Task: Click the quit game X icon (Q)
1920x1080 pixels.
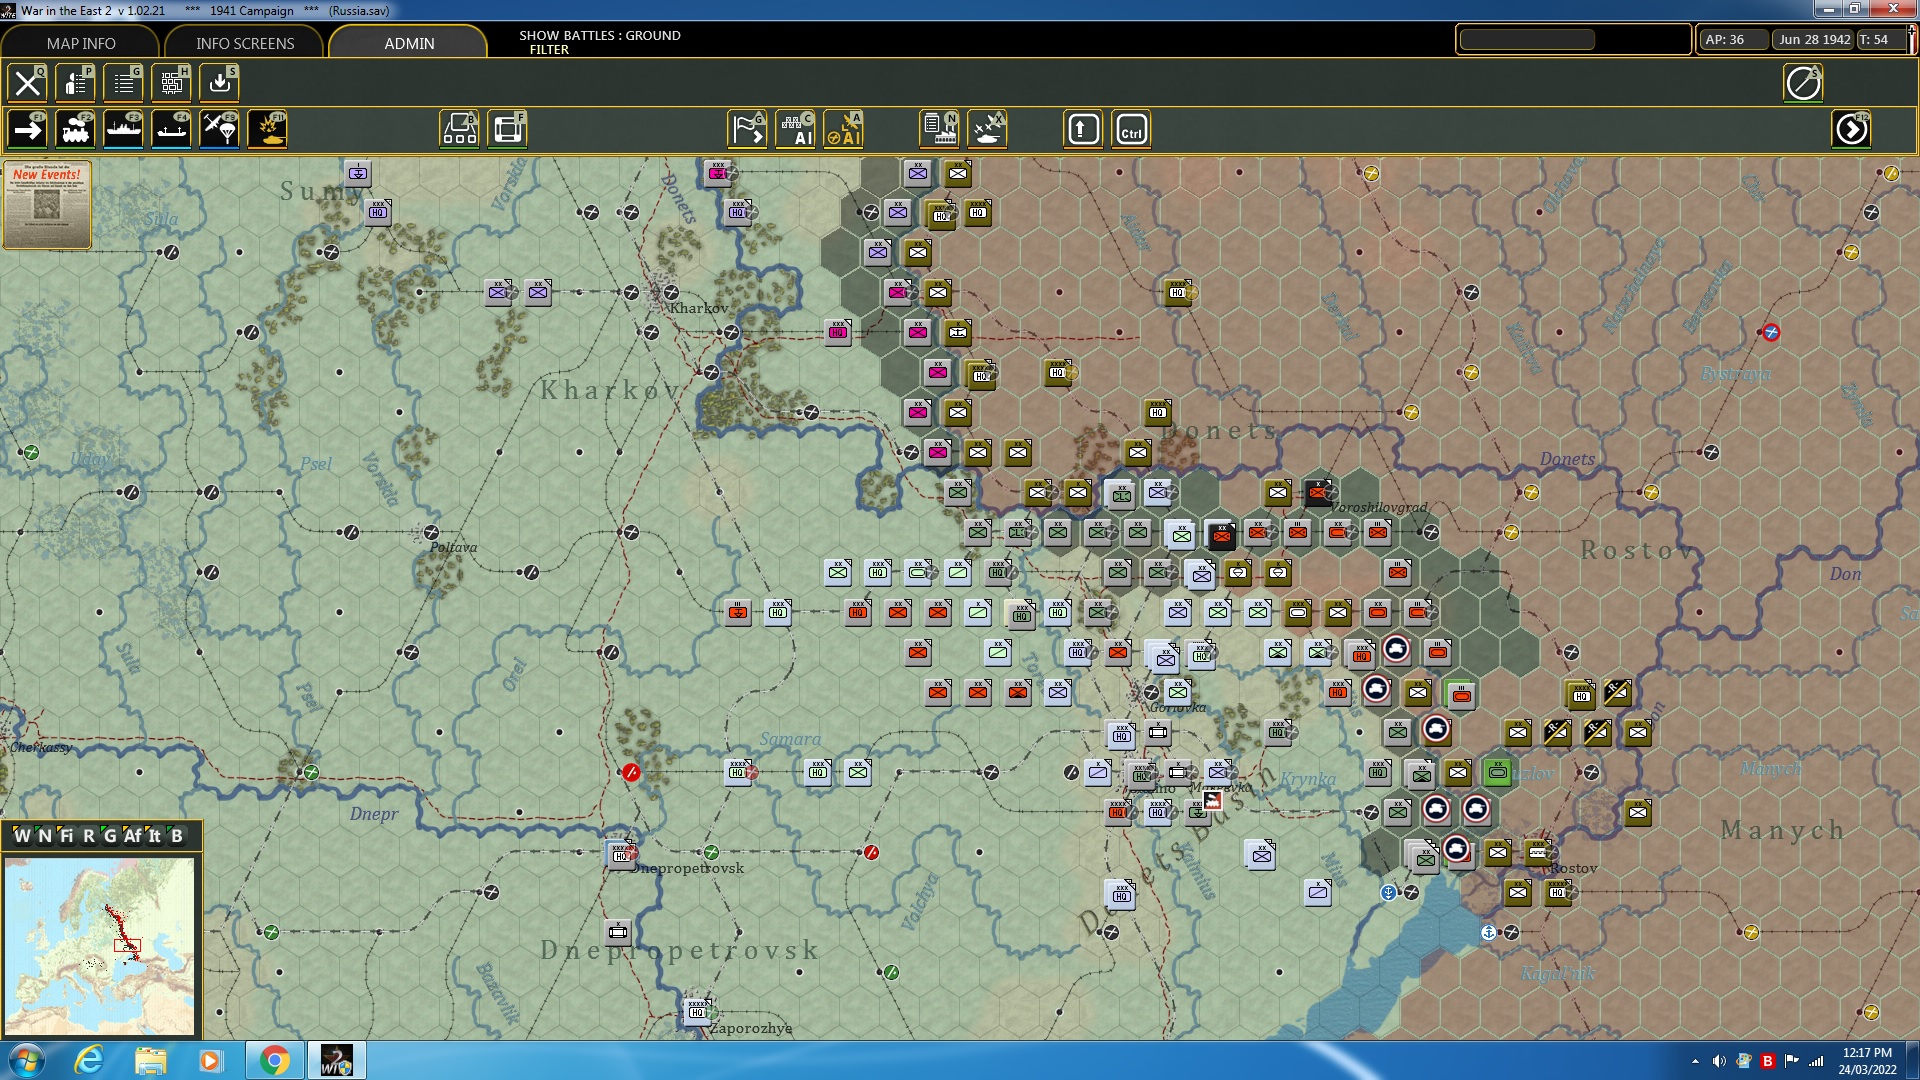Action: pos(28,83)
